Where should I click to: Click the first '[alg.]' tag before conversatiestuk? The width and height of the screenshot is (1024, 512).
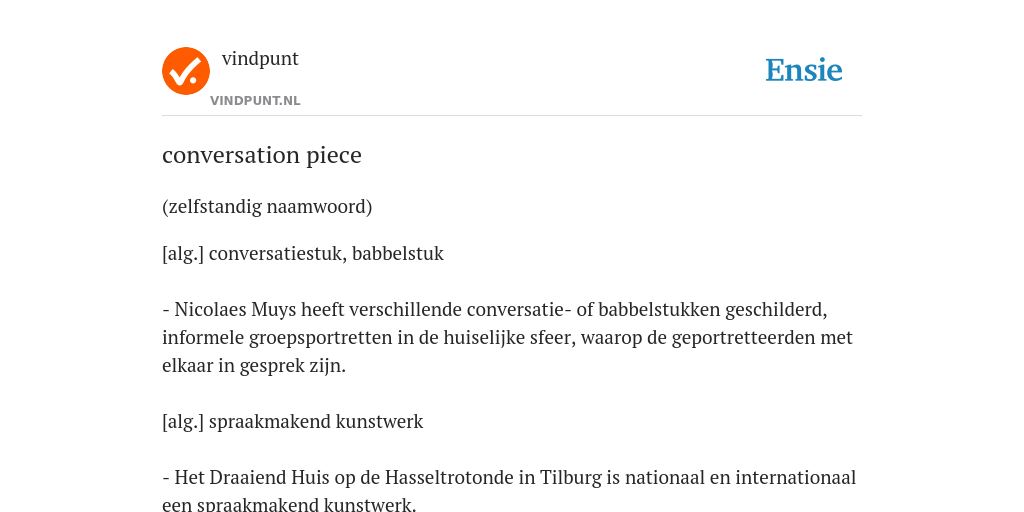coord(183,253)
